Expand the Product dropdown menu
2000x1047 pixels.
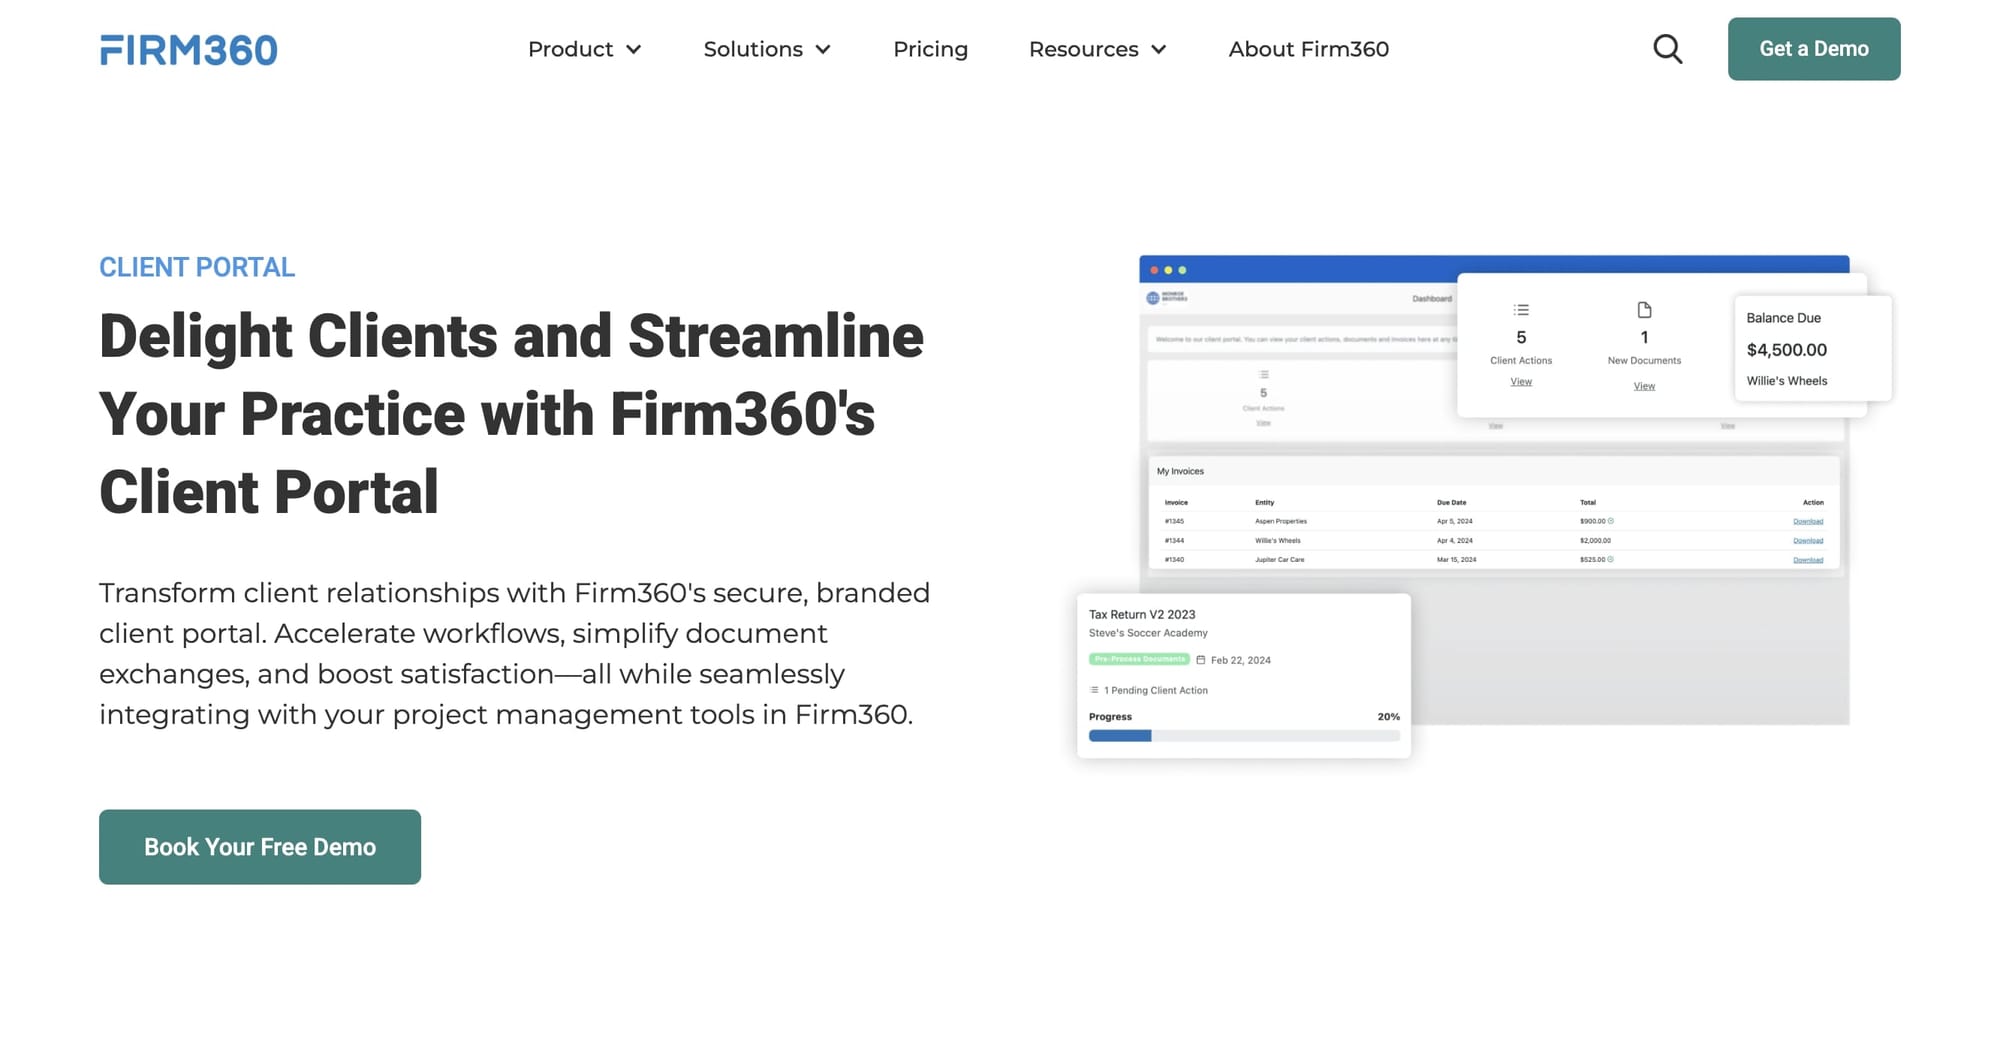tap(584, 49)
